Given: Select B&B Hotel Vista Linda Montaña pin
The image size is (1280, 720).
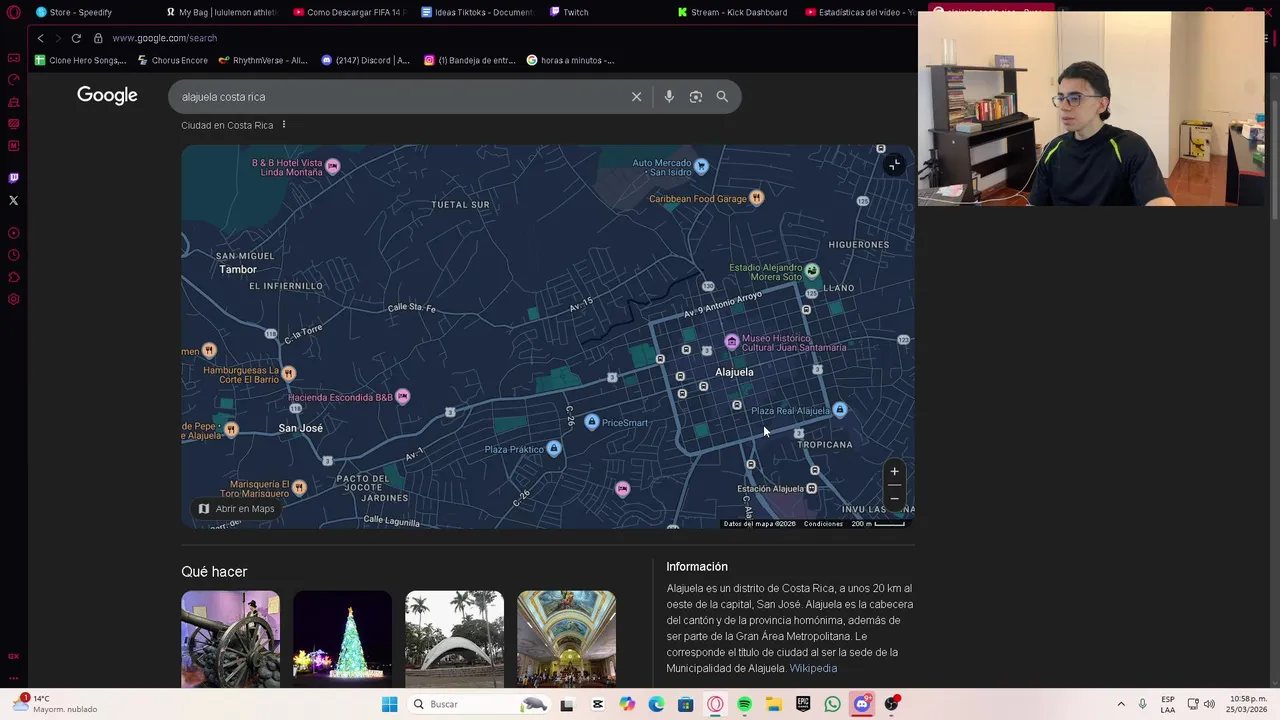Looking at the screenshot, I should click(333, 166).
